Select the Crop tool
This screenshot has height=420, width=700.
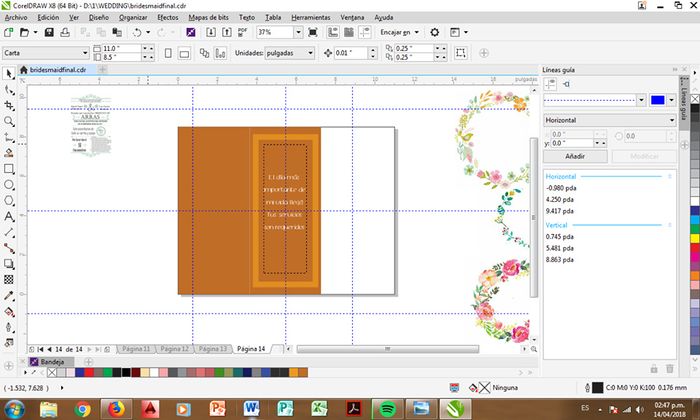9,105
